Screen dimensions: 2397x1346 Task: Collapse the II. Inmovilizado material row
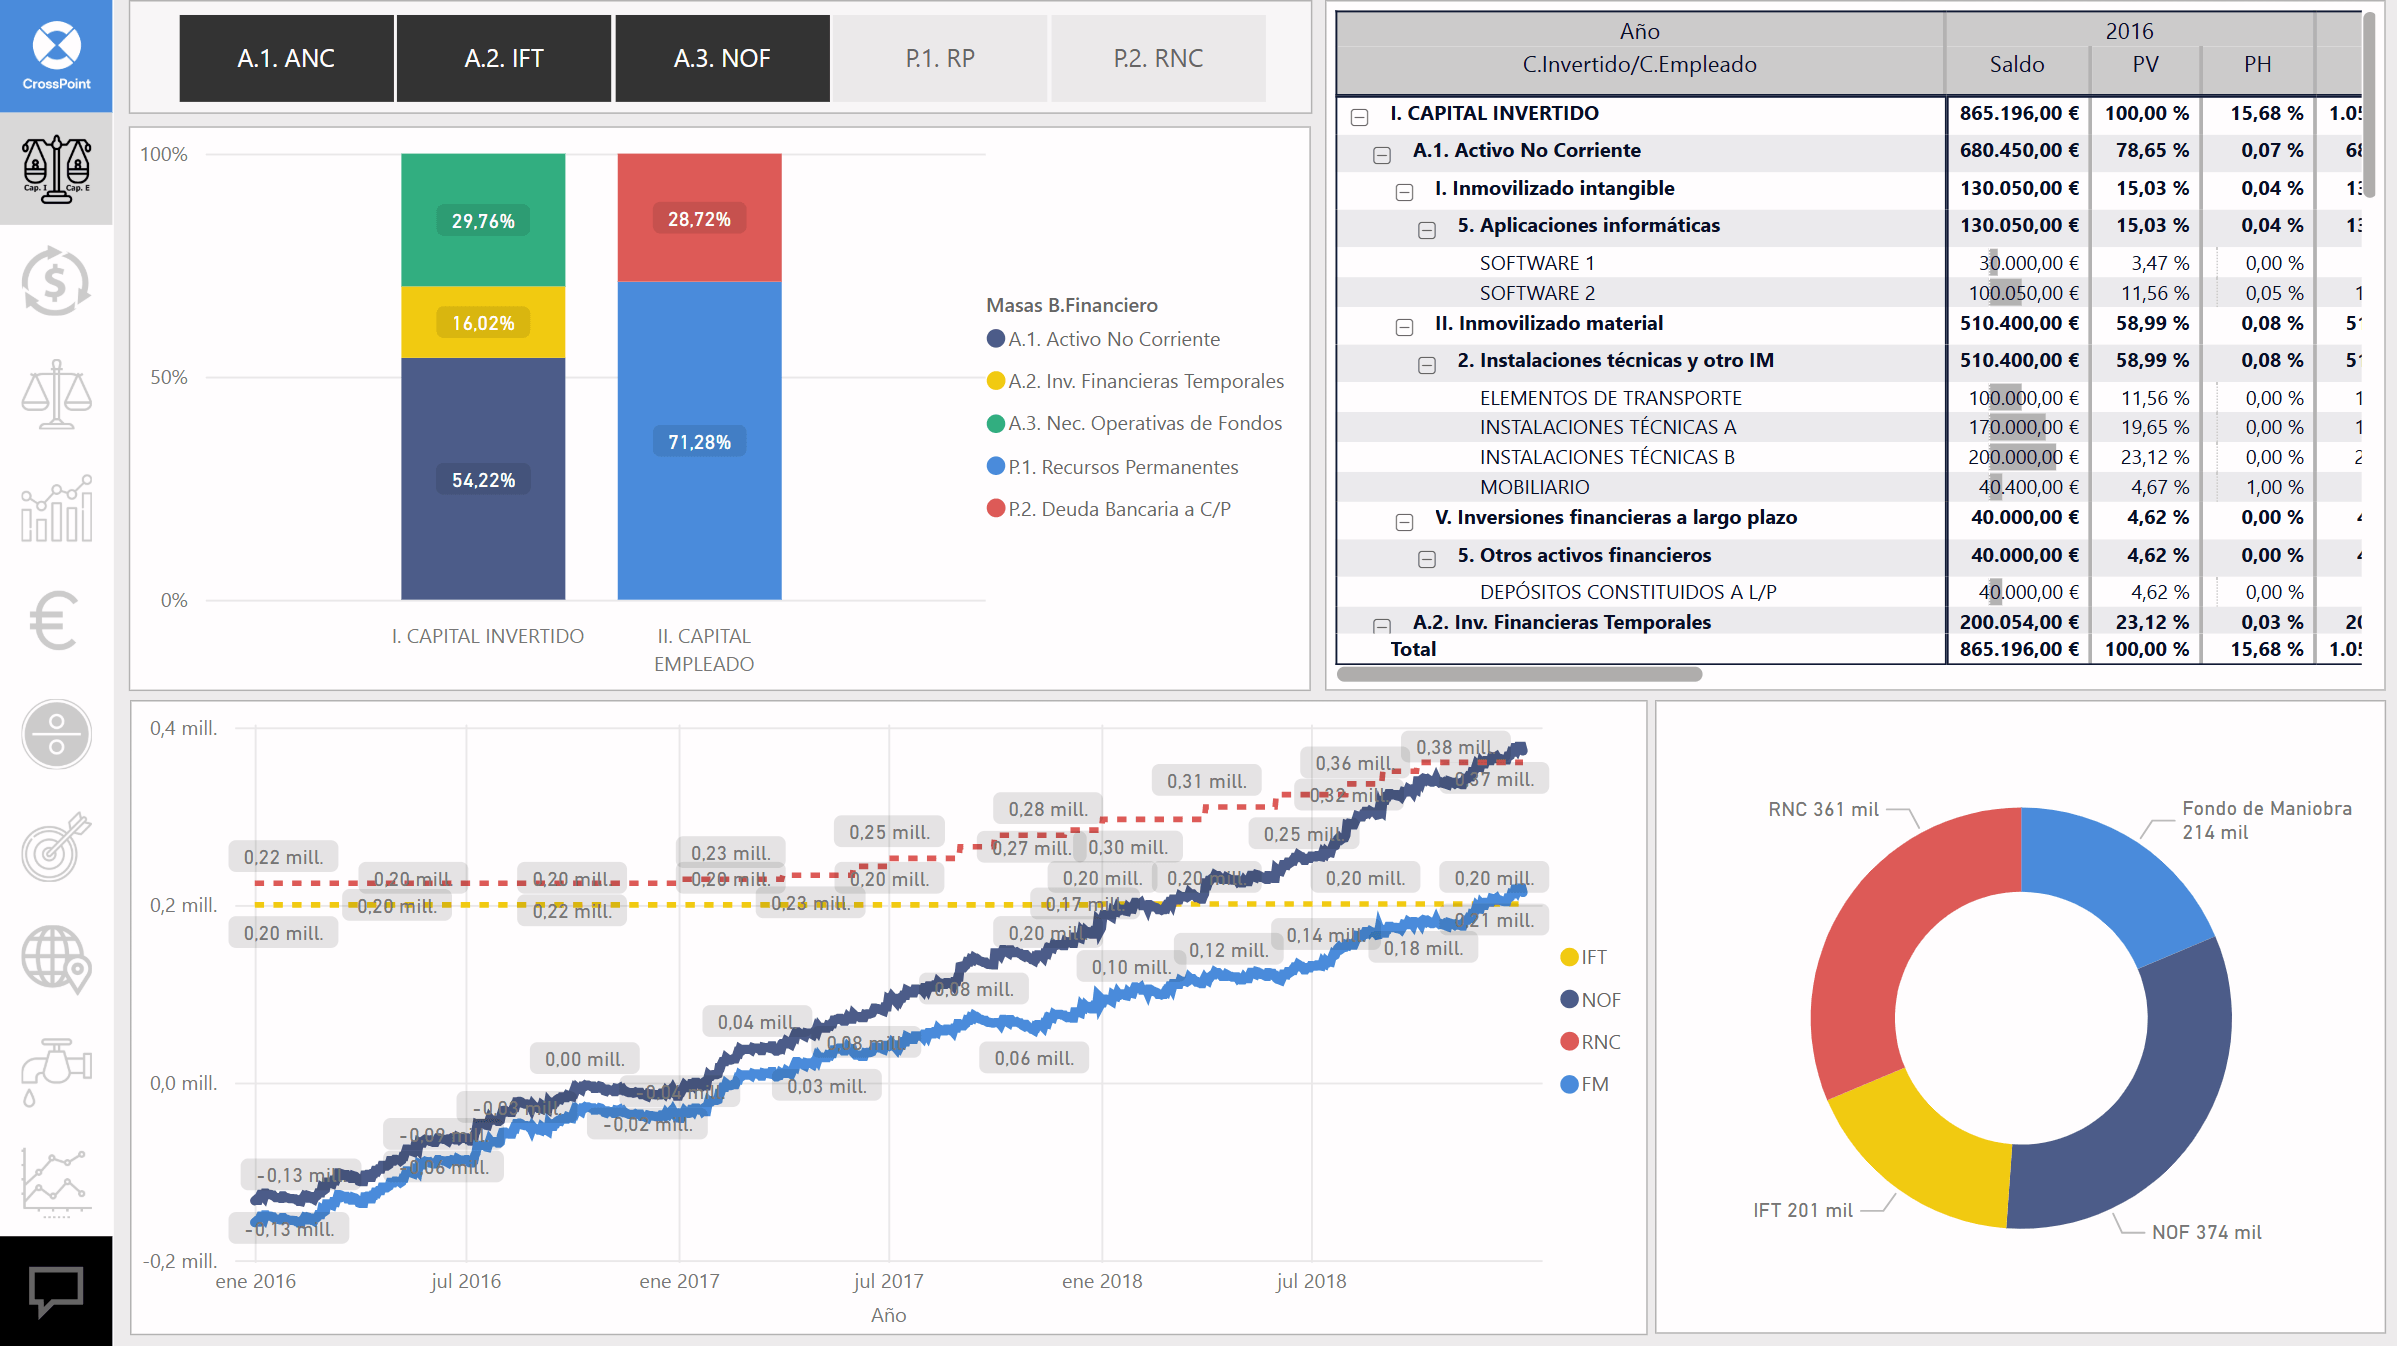click(x=1404, y=327)
